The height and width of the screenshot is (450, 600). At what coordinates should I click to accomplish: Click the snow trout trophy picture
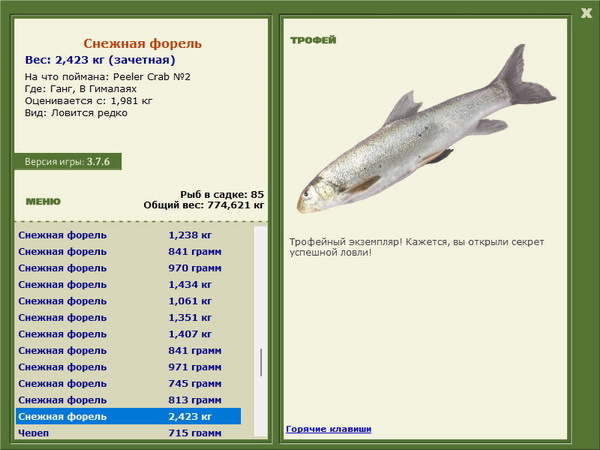[426, 129]
